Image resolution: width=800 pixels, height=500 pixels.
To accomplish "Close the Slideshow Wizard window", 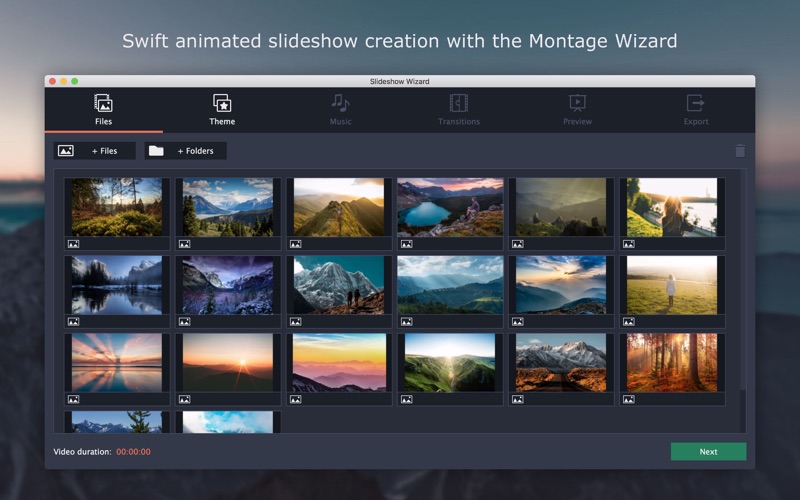I will tap(52, 81).
